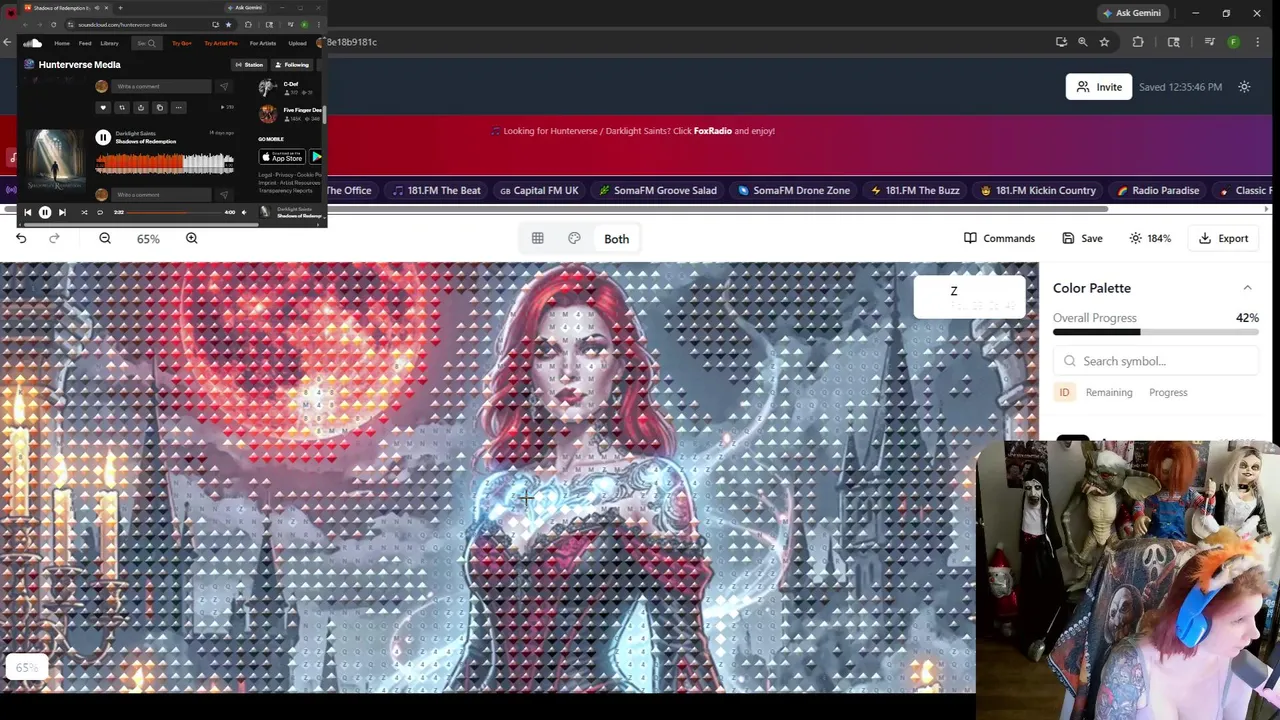Screen dimensions: 1280x720
Task: Open the media control icon in browser toolbar
Action: (x=1209, y=42)
